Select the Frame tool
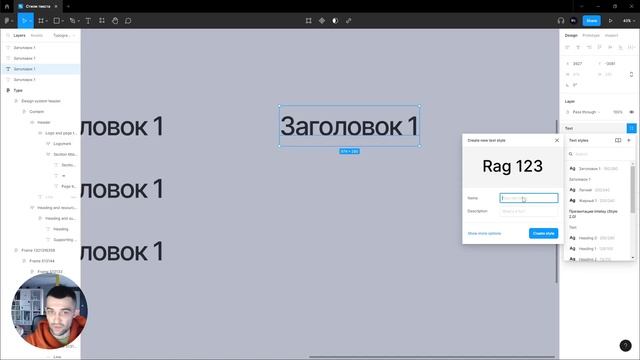 tap(41, 20)
